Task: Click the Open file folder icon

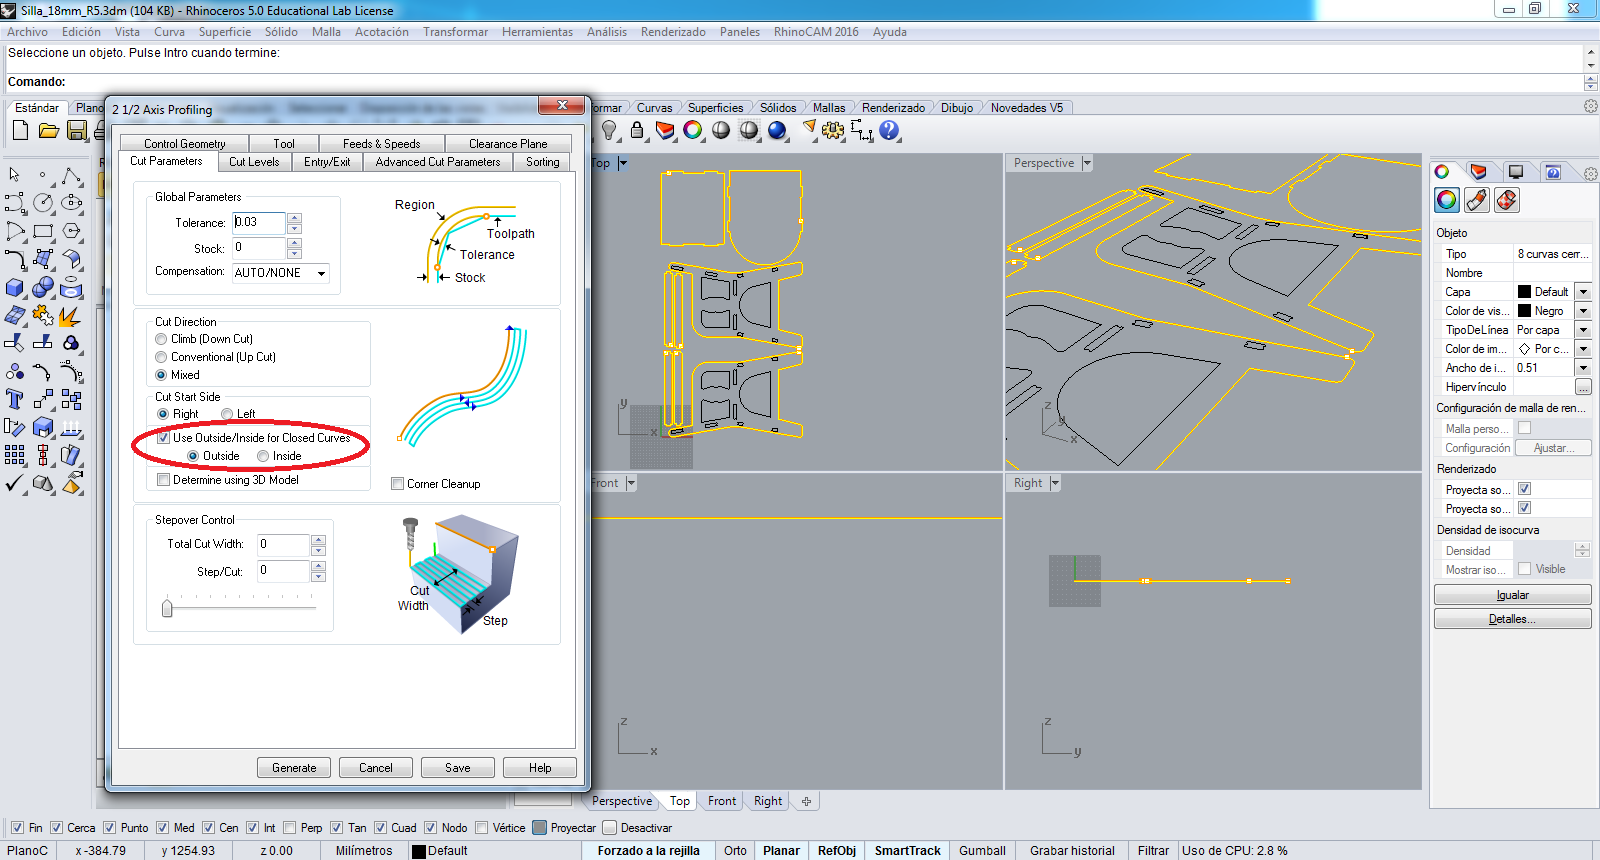Action: click(x=48, y=130)
